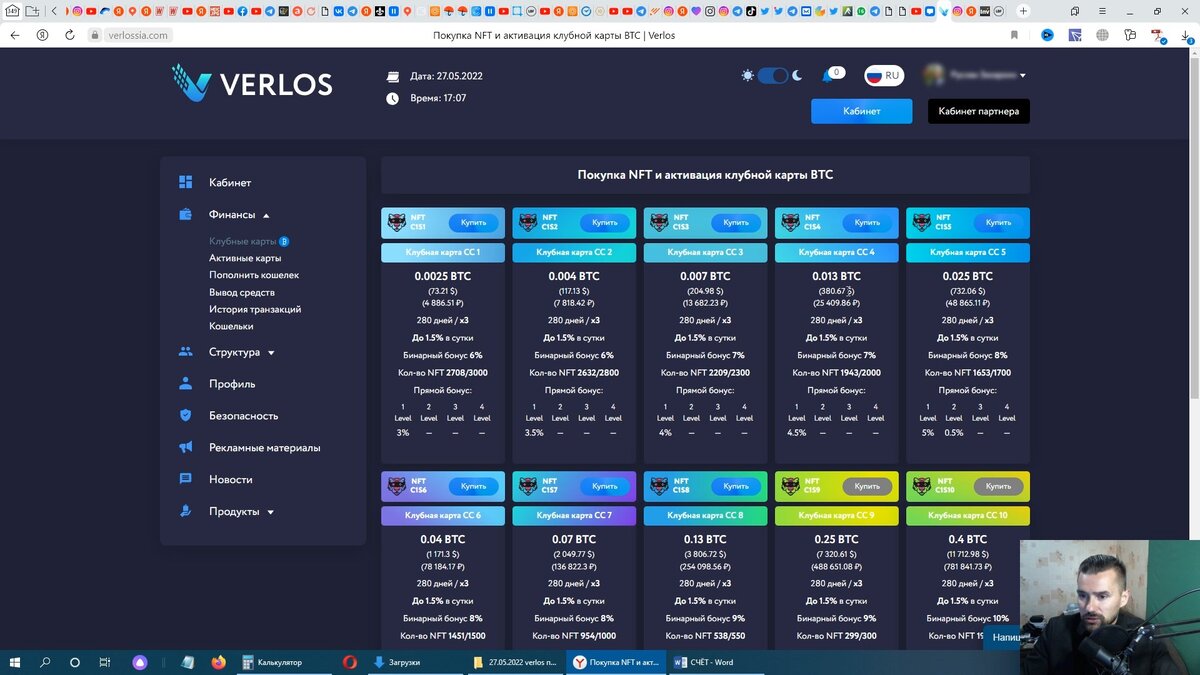Viewport: 1200px width, 675px height.
Task: Click the Продукты icon in sidebar
Action: coord(185,511)
